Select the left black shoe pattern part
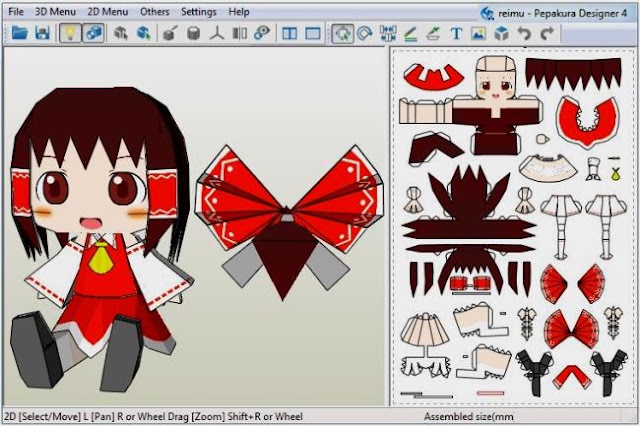The image size is (640, 426). click(534, 371)
